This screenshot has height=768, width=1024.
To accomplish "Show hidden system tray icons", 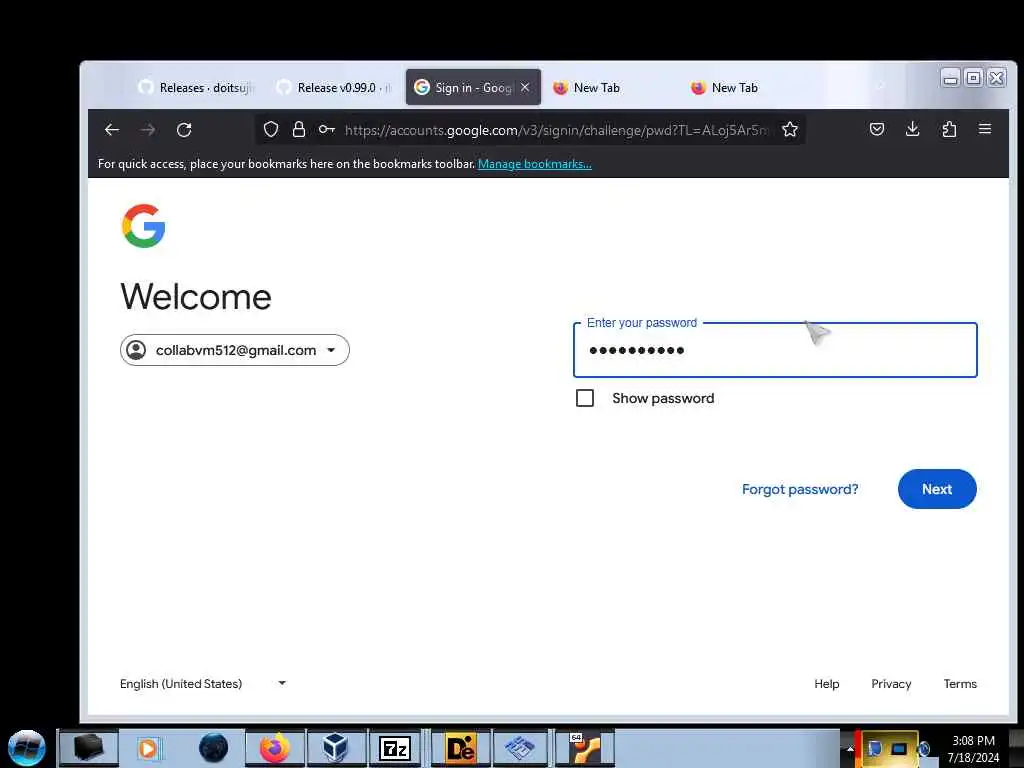I will point(850,749).
